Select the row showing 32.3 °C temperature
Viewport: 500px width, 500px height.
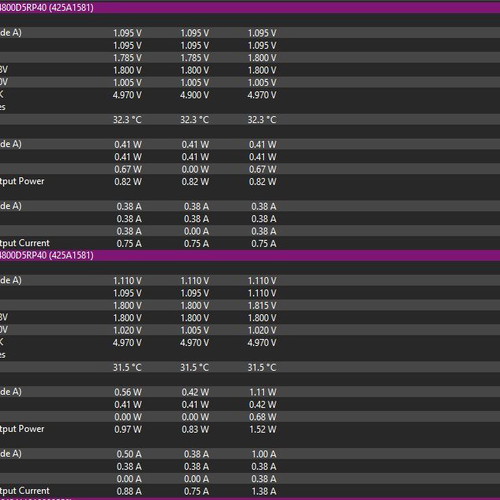click(250, 120)
